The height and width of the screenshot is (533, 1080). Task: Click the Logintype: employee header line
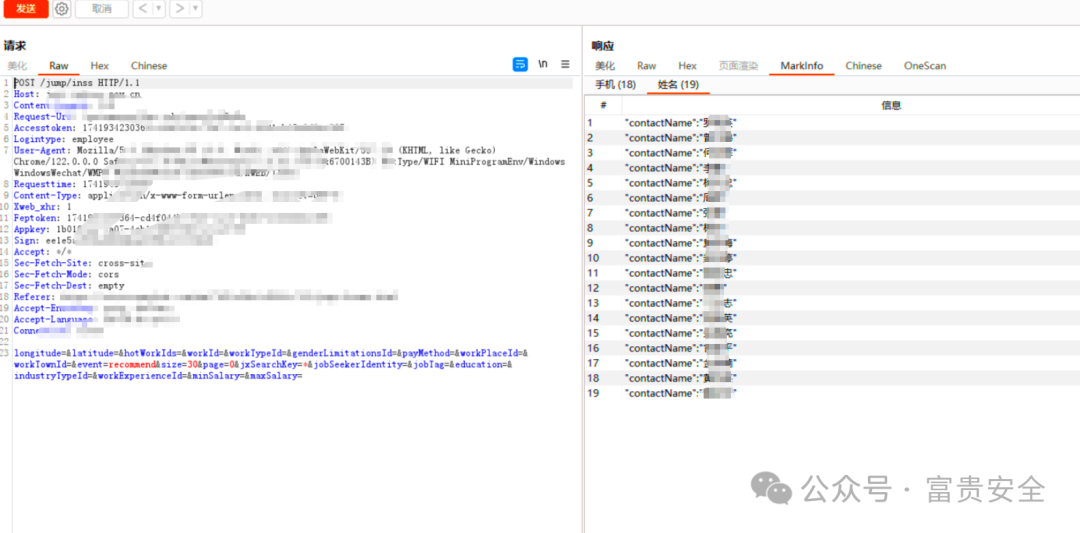point(63,139)
